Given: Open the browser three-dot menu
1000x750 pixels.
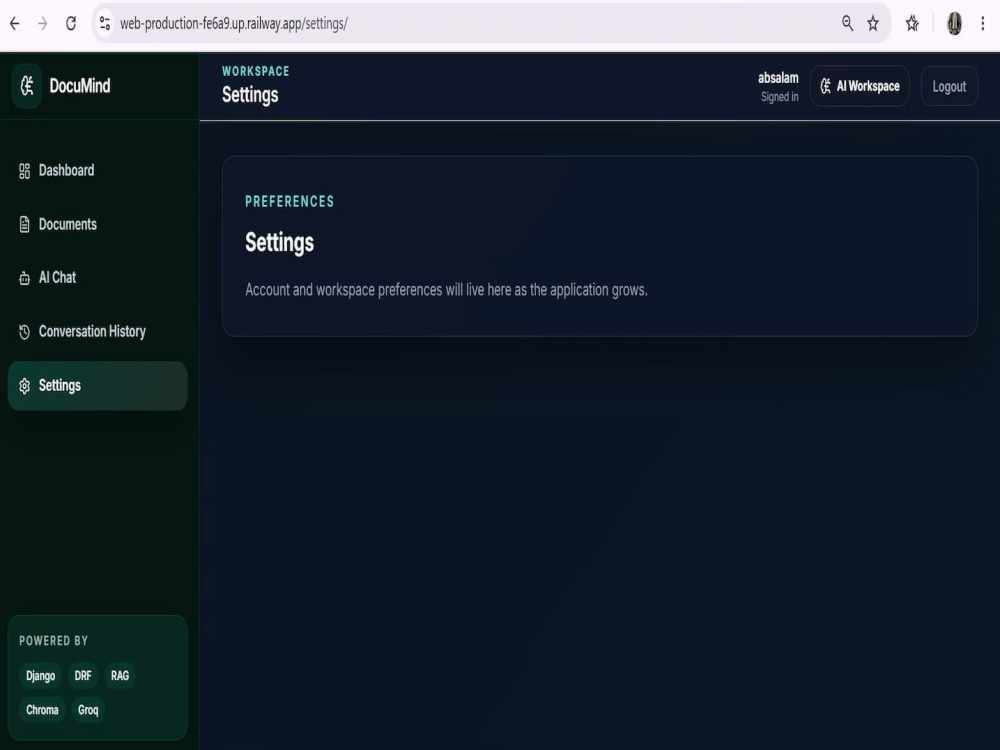Looking at the screenshot, I should point(983,24).
